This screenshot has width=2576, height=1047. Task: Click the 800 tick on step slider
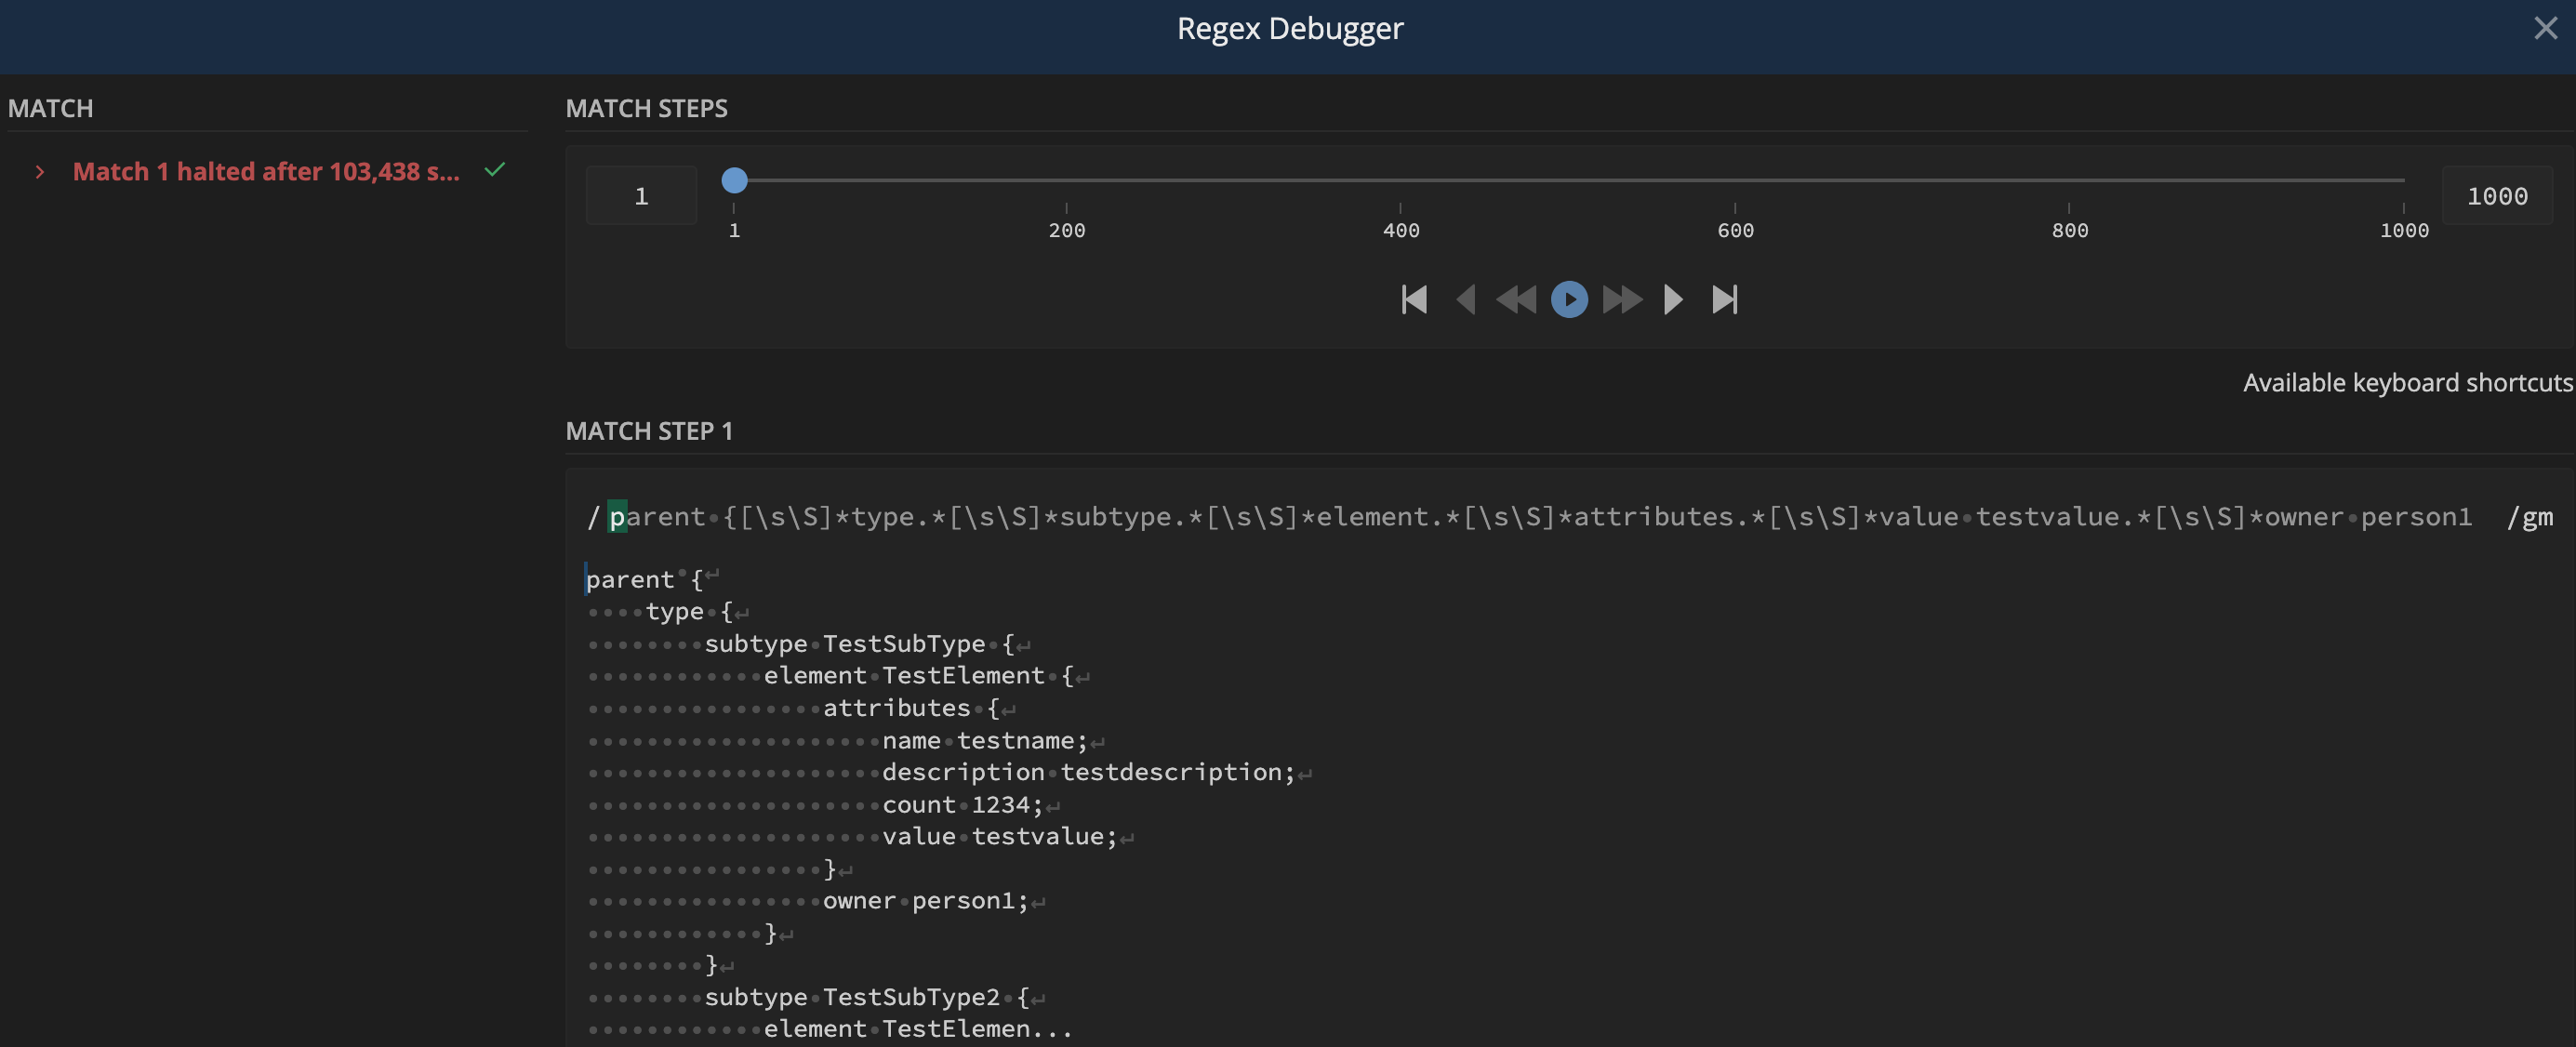2069,230
